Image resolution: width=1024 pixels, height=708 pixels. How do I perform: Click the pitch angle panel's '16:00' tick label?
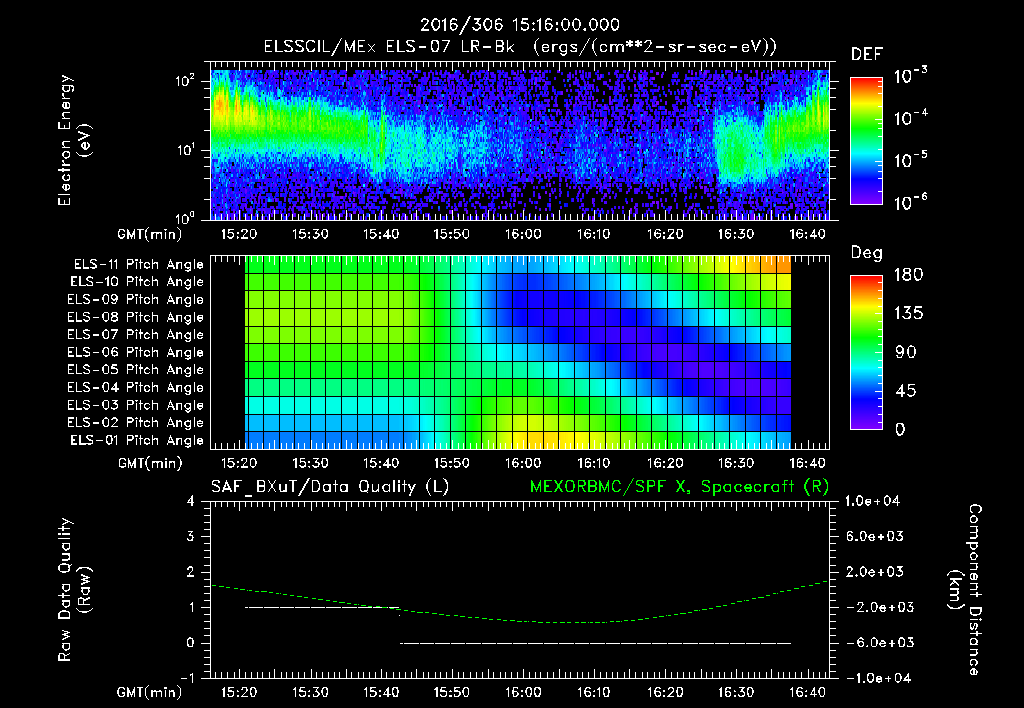point(523,463)
